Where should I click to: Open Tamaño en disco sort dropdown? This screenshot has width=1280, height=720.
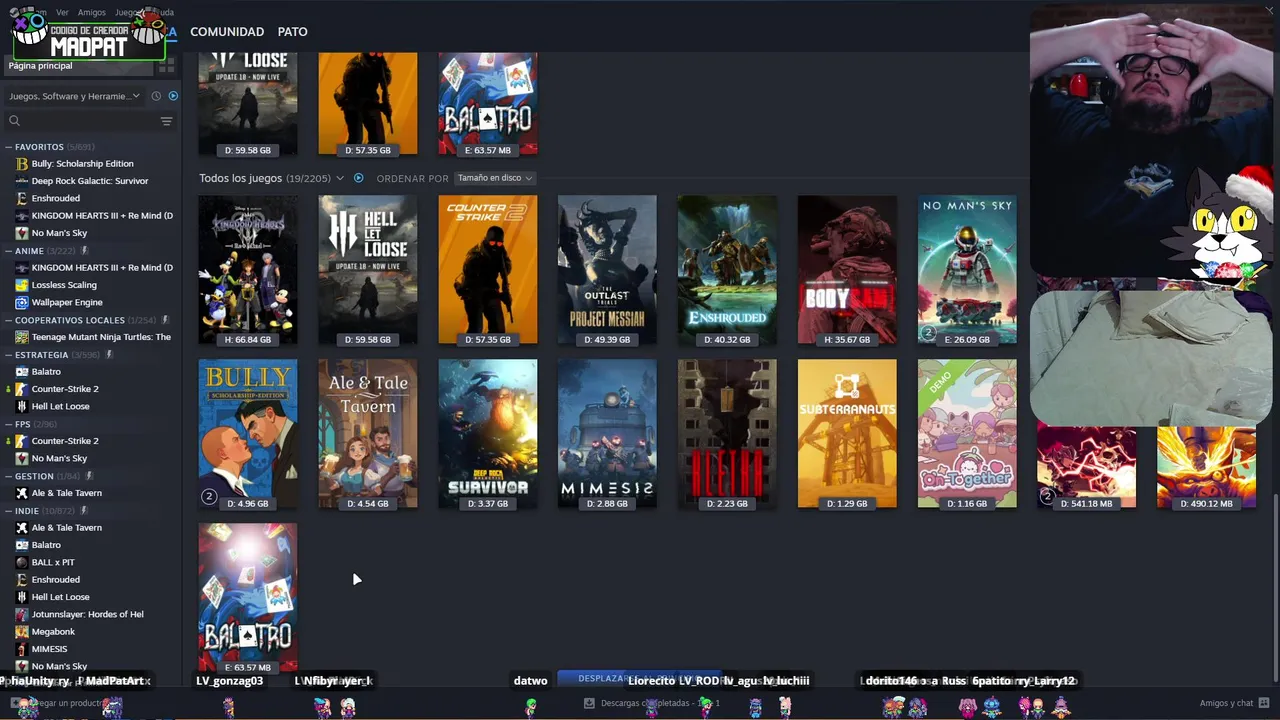pos(495,178)
